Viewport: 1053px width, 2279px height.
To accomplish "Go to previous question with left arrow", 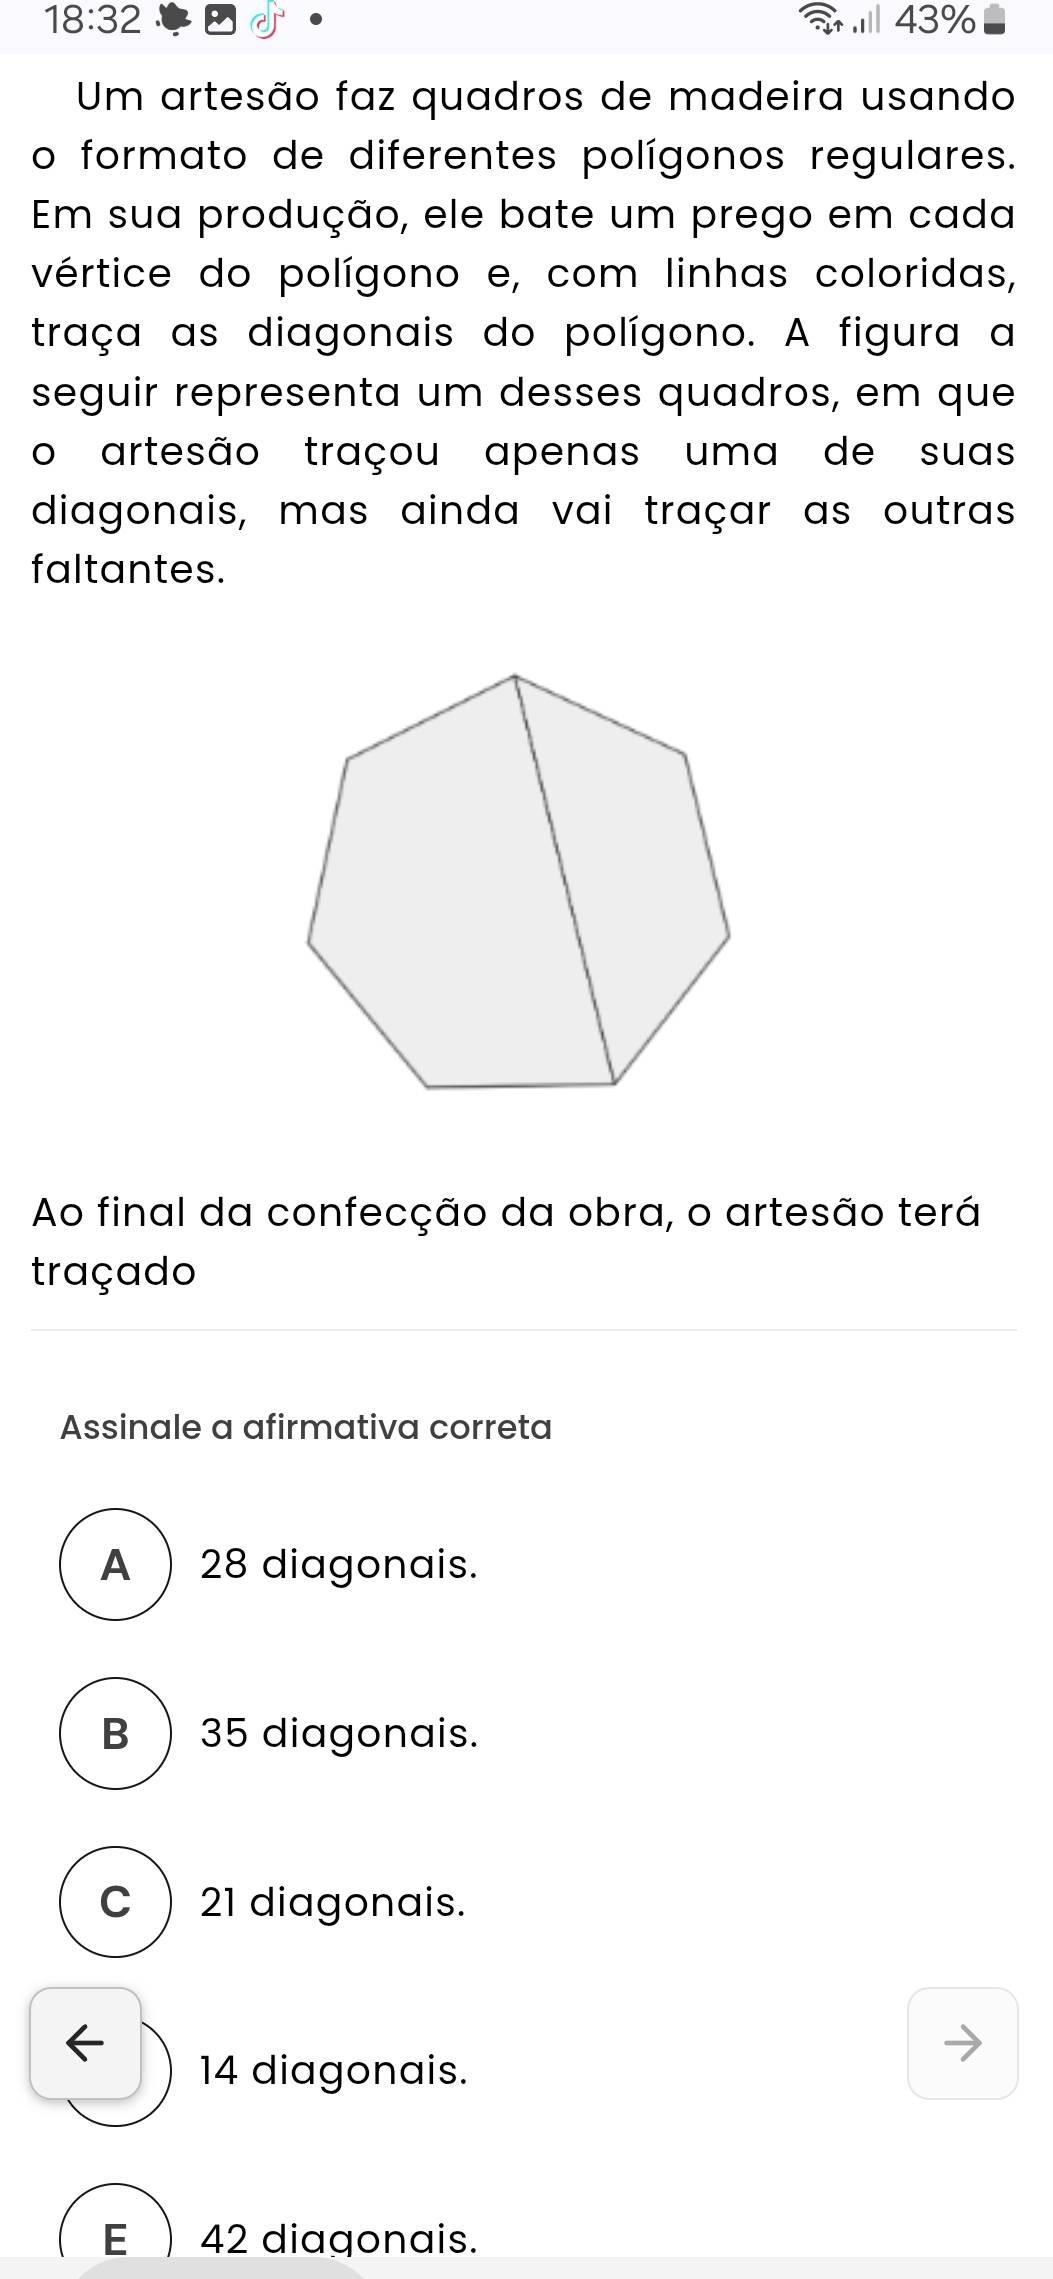I will point(85,2043).
